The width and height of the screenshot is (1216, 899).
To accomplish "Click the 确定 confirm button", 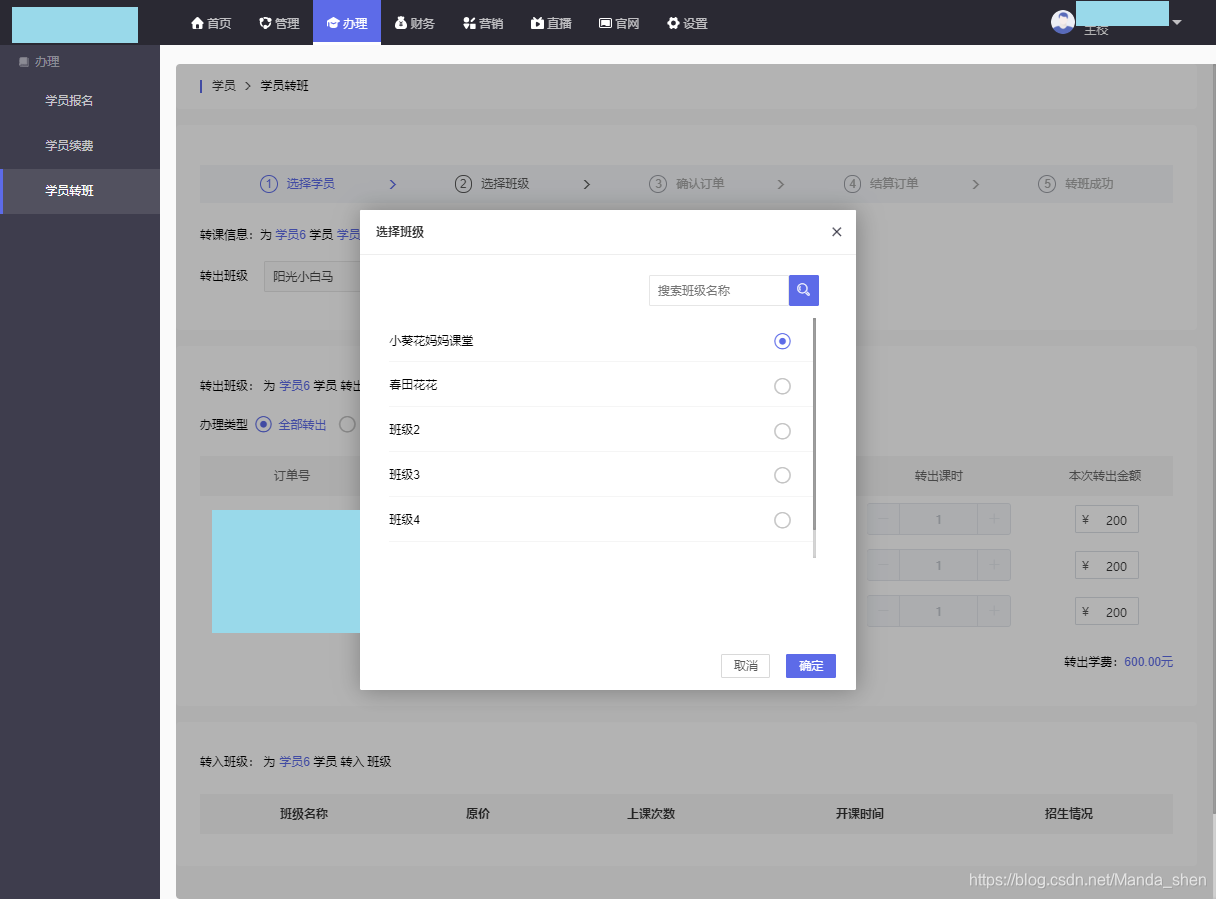I will [810, 665].
